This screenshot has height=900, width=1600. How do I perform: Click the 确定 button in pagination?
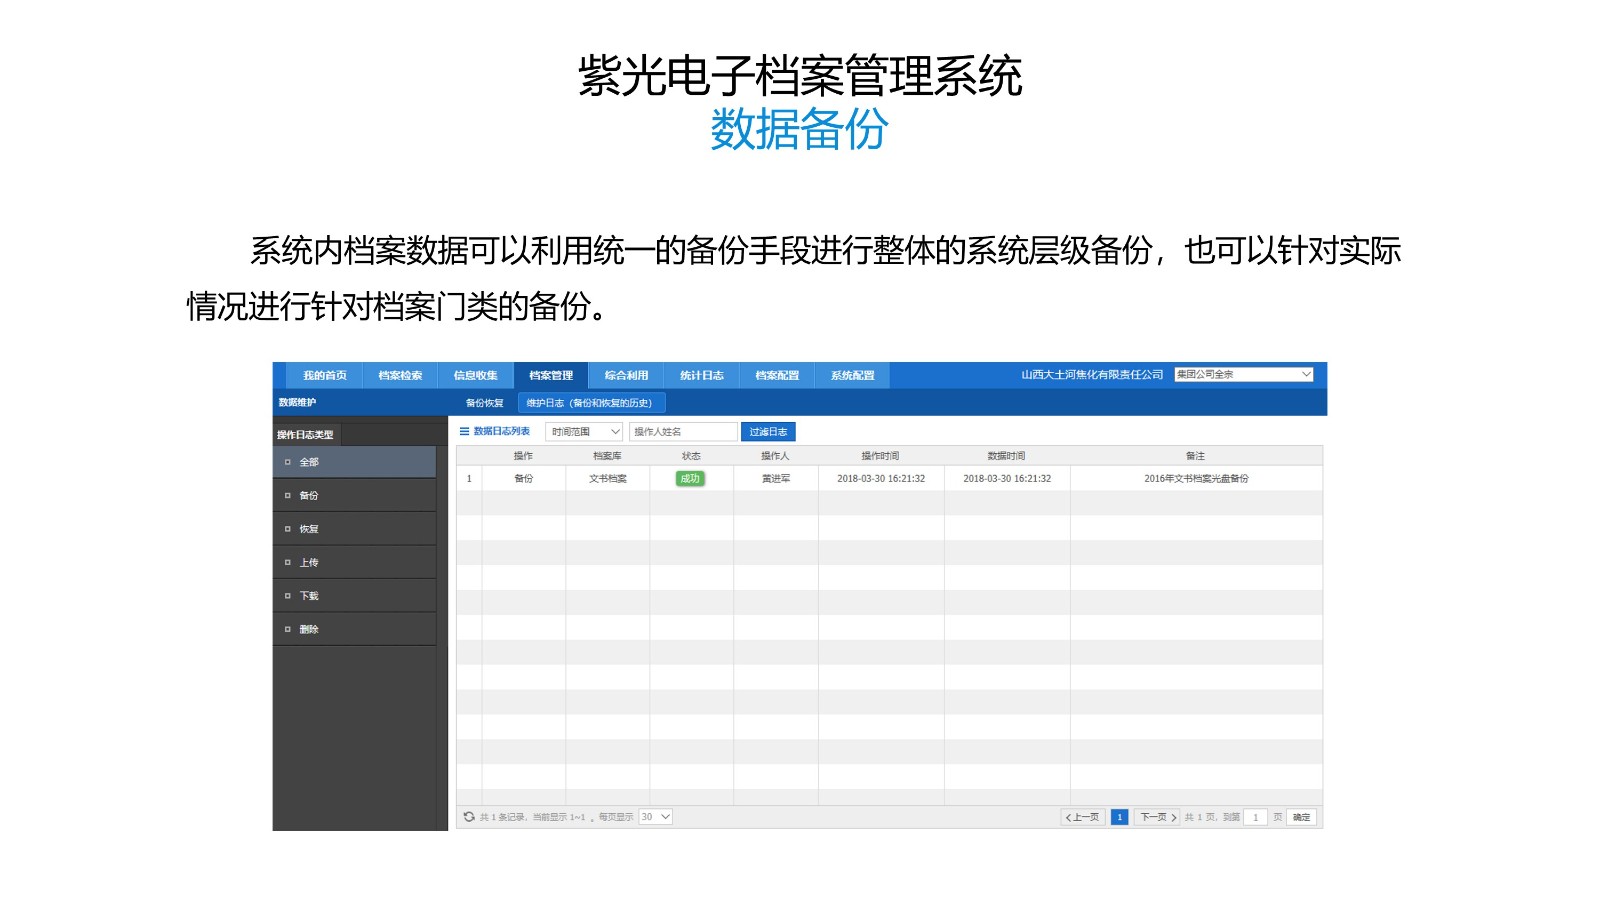pos(1301,817)
